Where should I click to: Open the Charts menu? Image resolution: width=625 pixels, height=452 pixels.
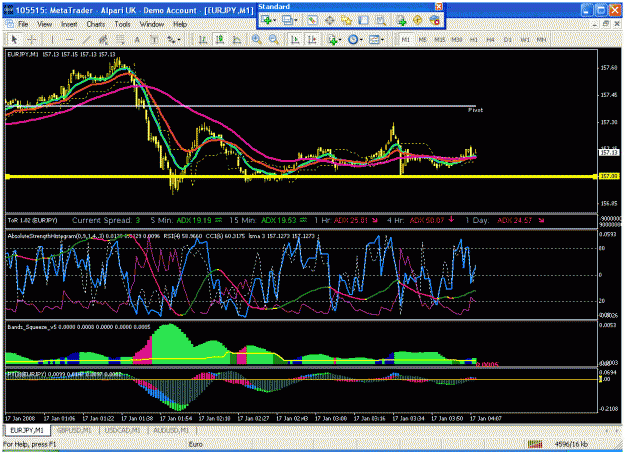pos(96,24)
